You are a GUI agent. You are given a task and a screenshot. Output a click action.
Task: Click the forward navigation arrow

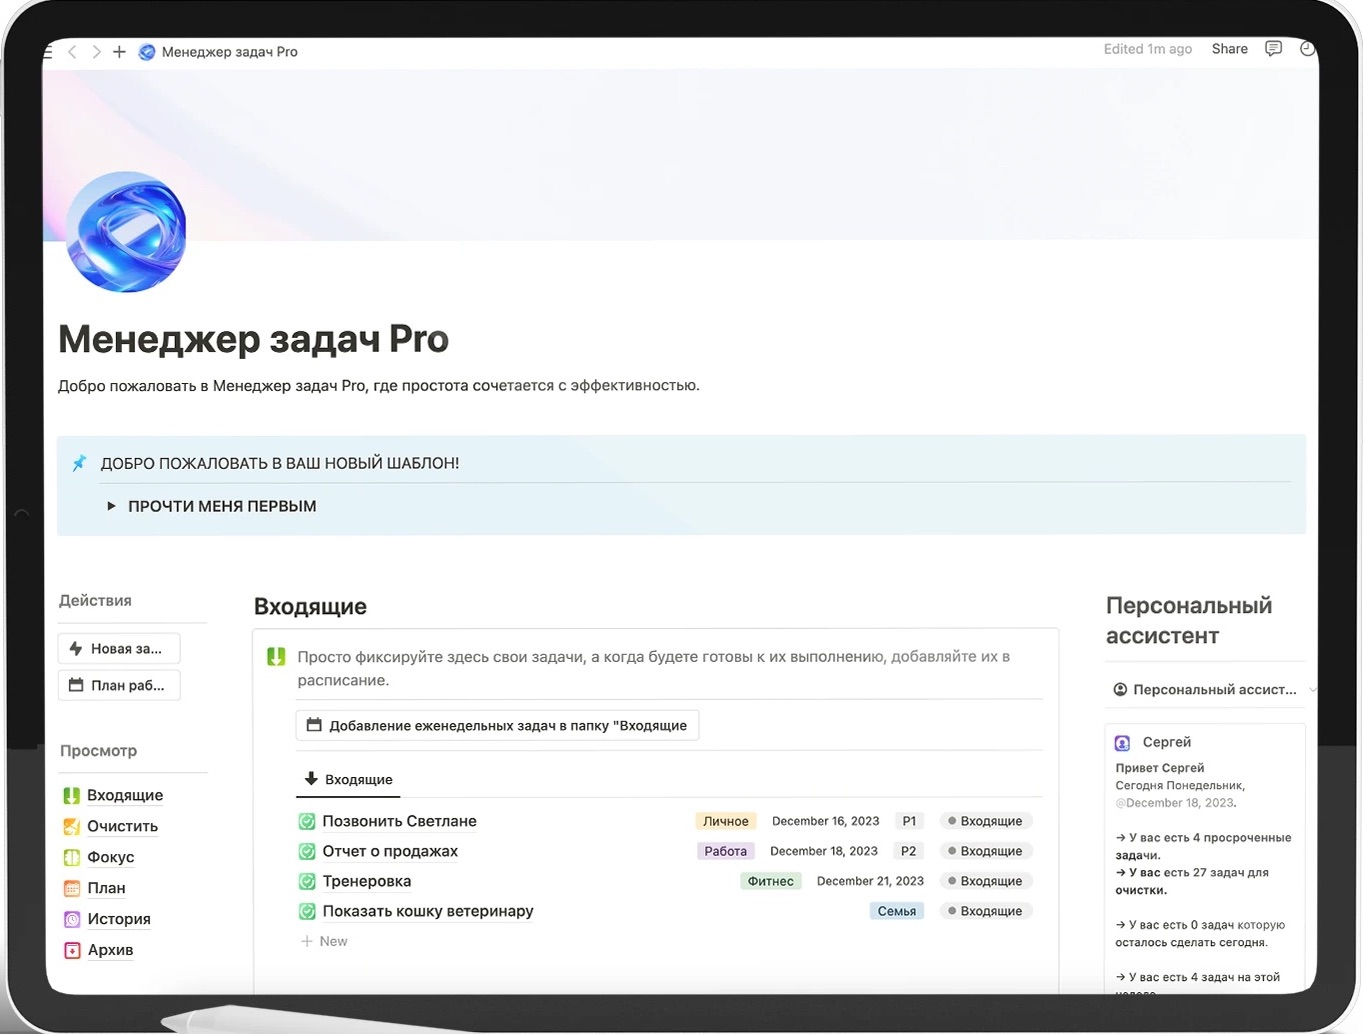coord(96,52)
